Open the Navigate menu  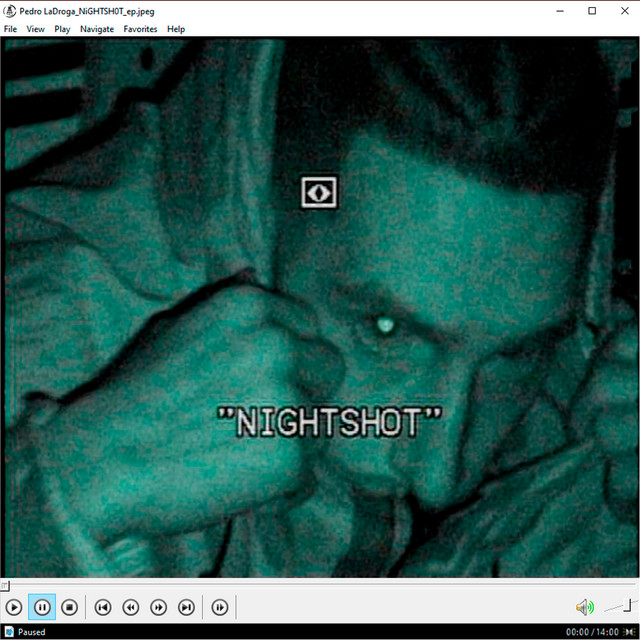click(x=97, y=29)
